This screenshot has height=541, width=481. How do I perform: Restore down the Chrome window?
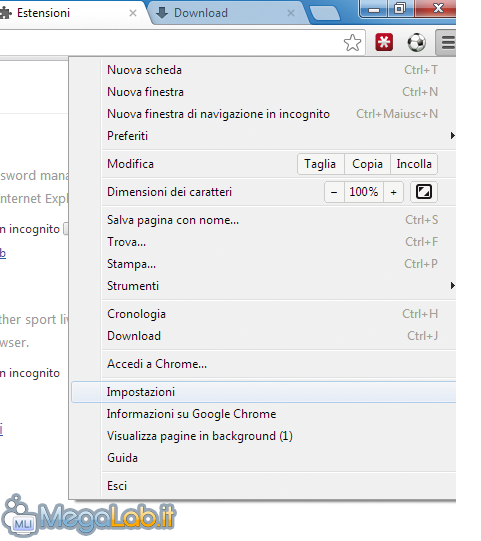click(400, 8)
